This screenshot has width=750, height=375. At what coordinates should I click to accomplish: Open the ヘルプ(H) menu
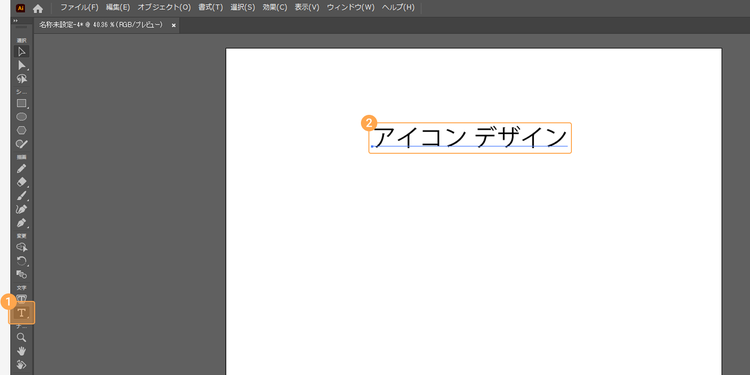(x=397, y=8)
